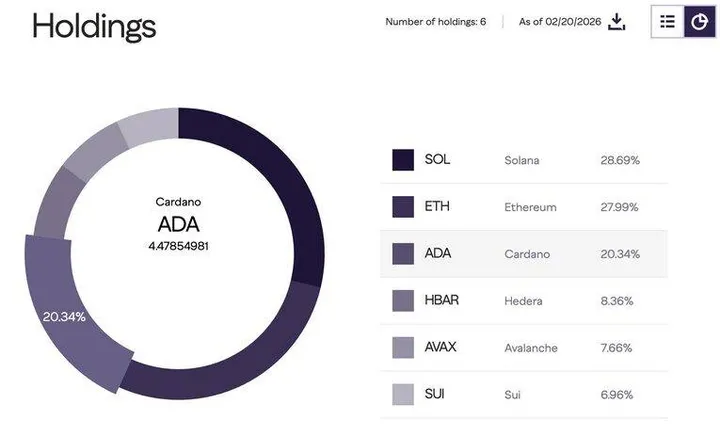This screenshot has height=424, width=720.
Task: Select the Solana row in legend
Action: point(523,160)
